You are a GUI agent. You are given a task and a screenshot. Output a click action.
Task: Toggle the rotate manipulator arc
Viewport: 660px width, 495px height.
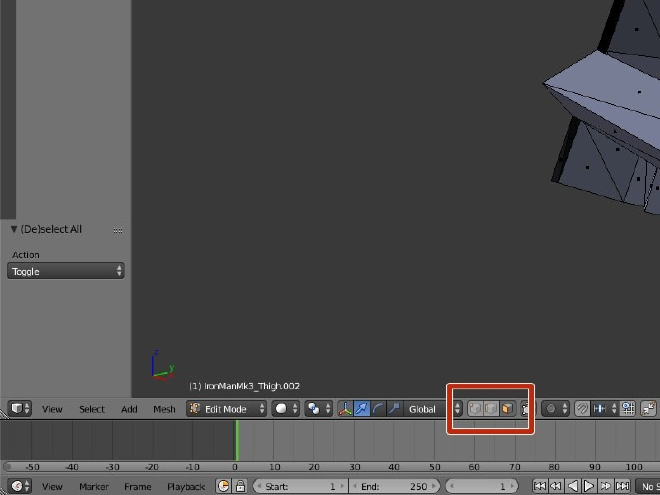[x=378, y=409]
